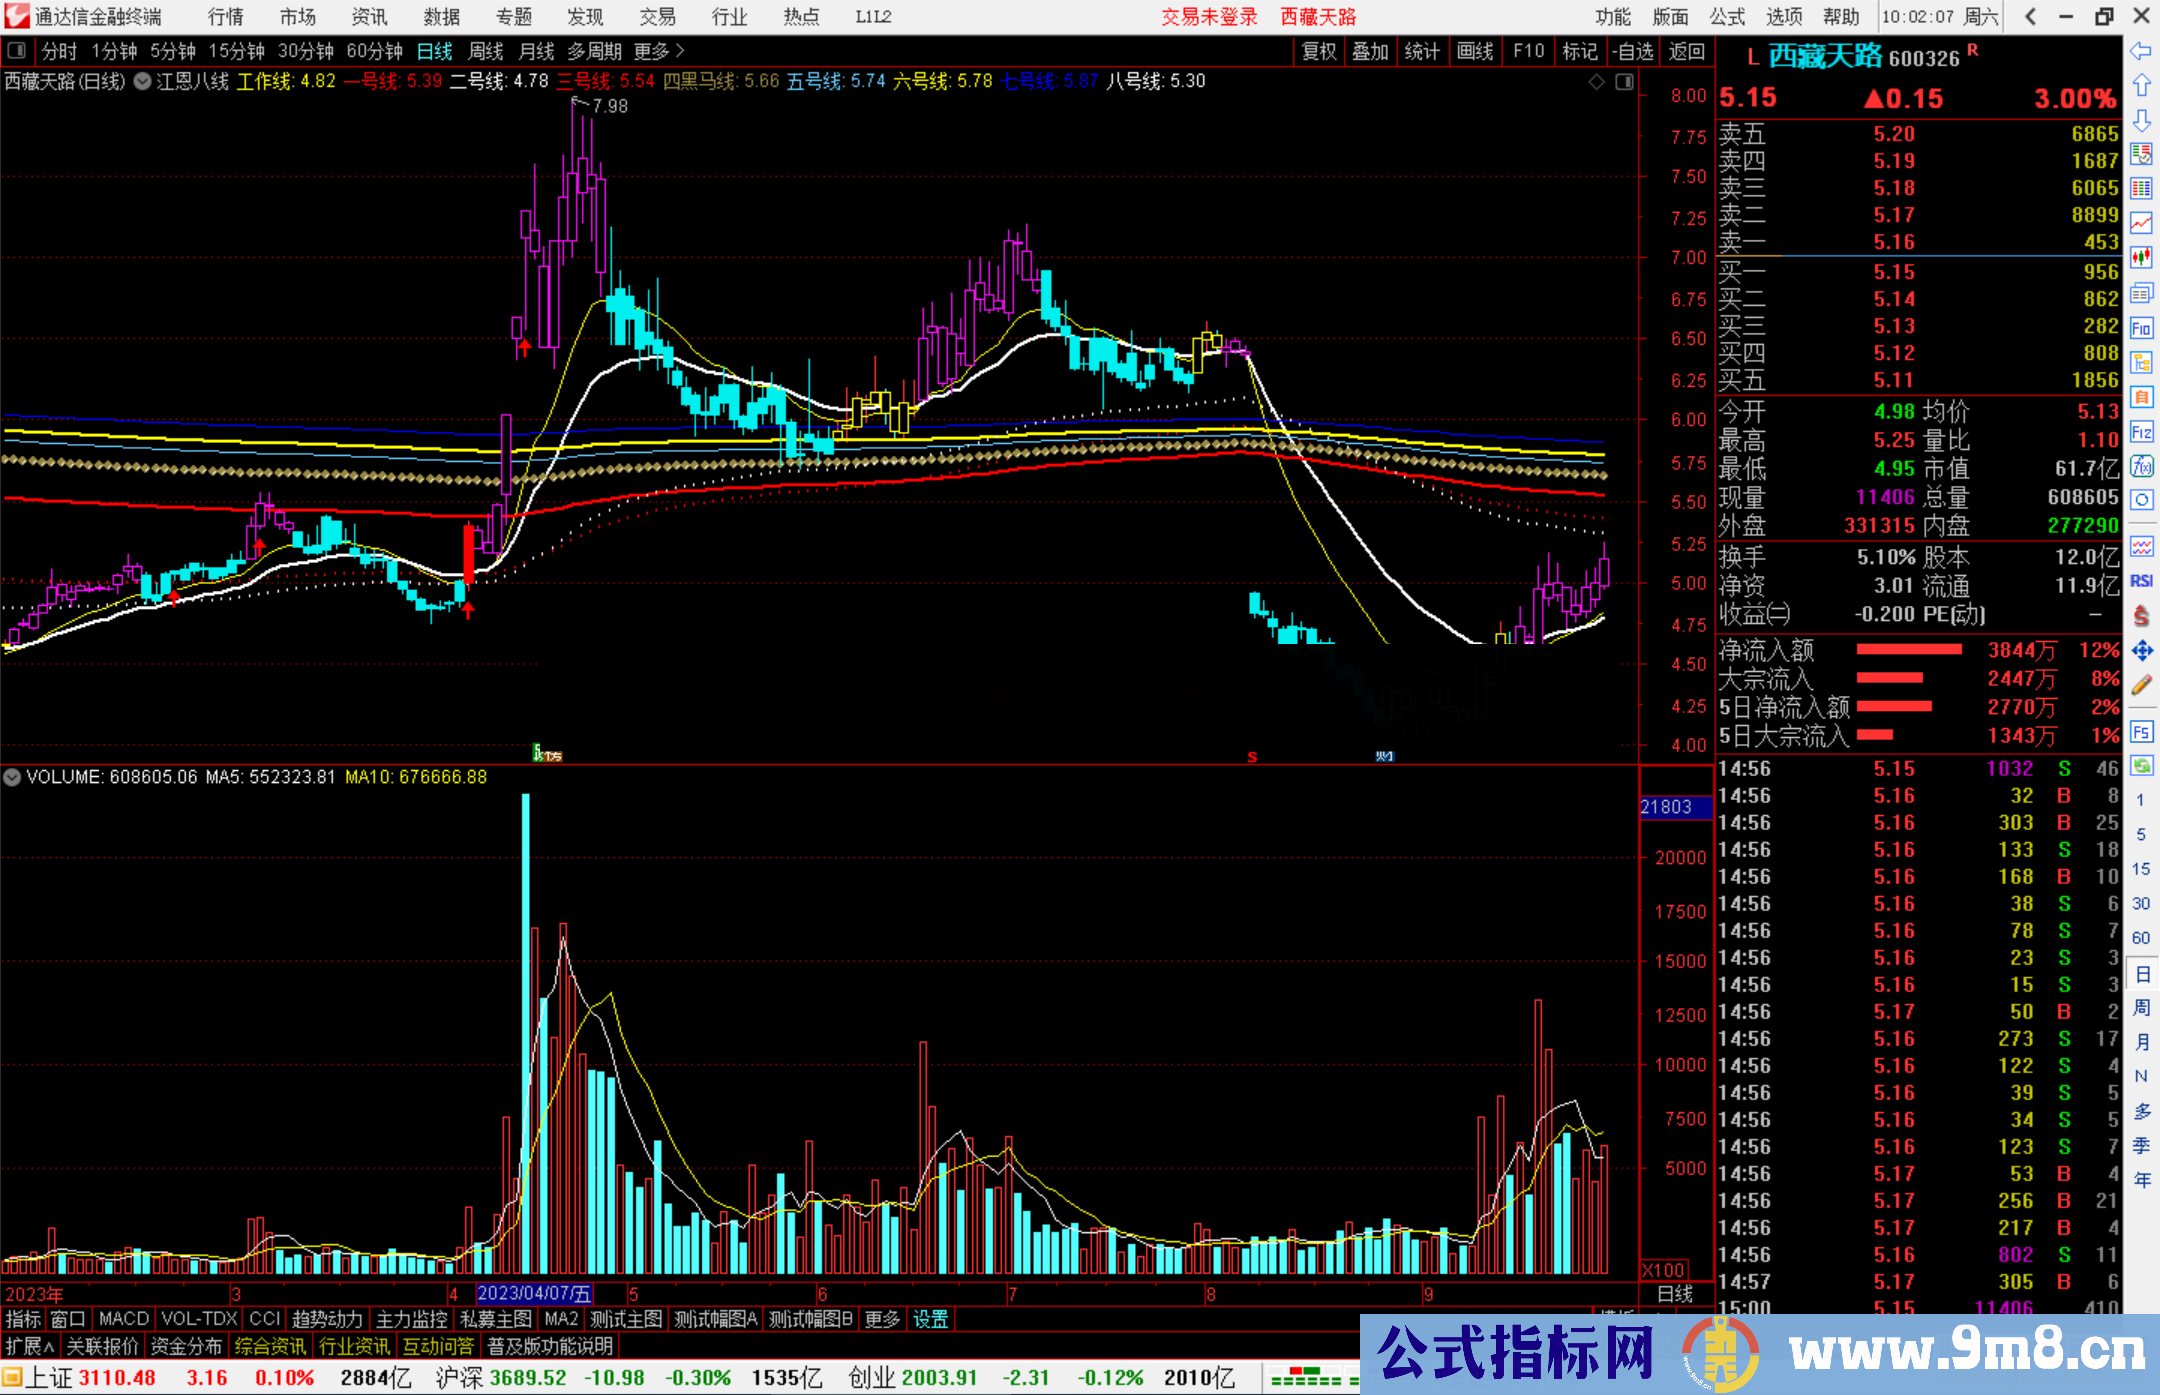This screenshot has height=1395, width=2160.
Task: Click the down arrow icon in right sidebar
Action: (x=2141, y=120)
